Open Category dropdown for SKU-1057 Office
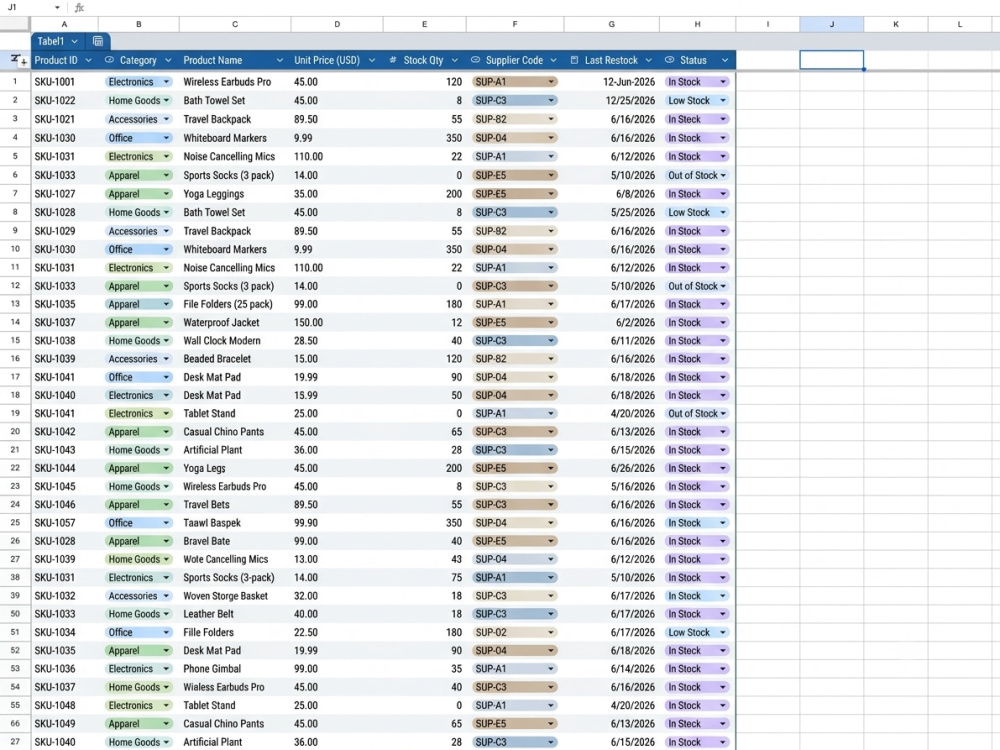The image size is (1000, 750). coord(166,523)
